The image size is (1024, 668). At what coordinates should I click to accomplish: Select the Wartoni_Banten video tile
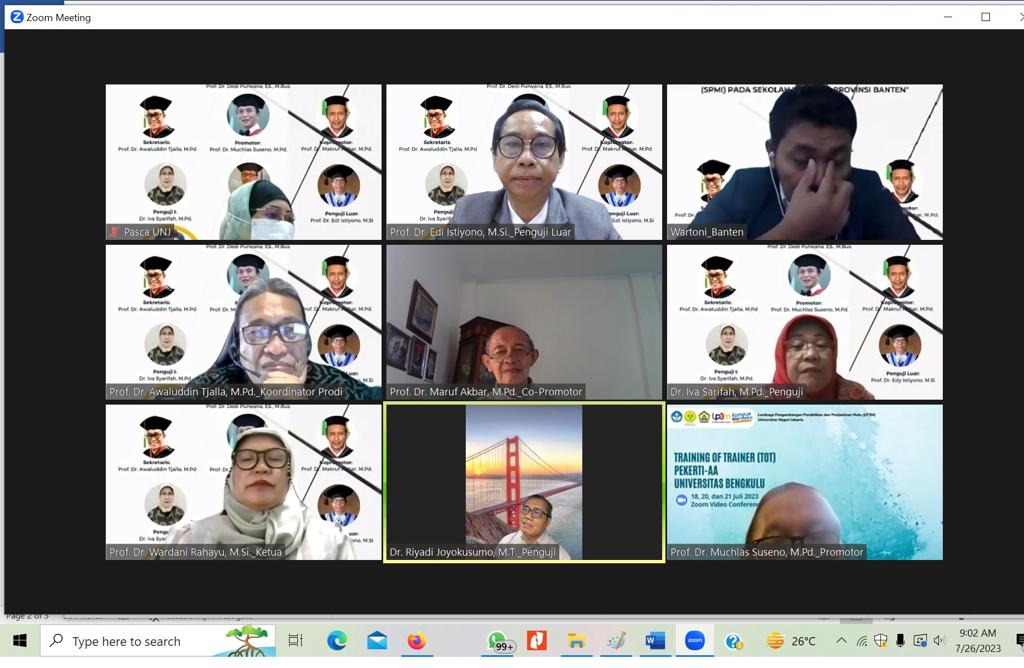[804, 162]
